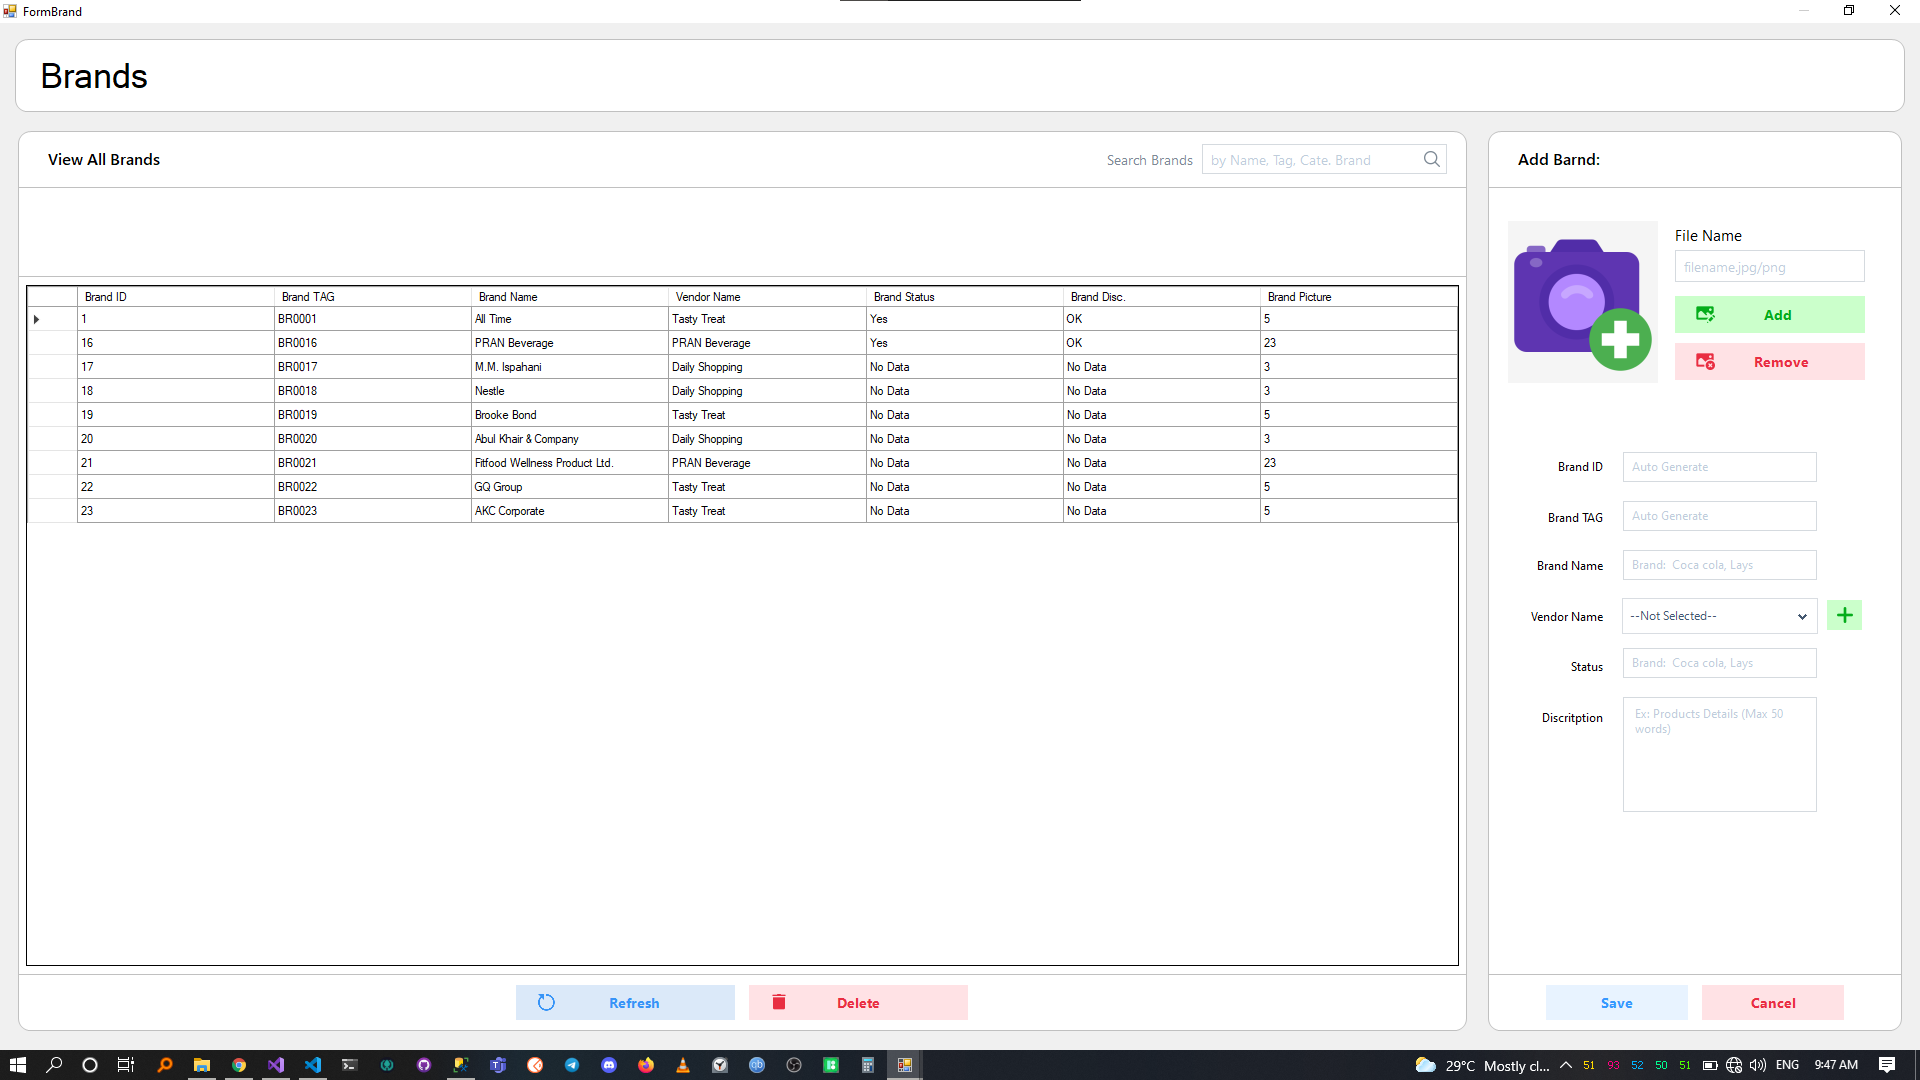Click the search magnifier icon in Search Brands
Image resolution: width=1920 pixels, height=1080 pixels.
[x=1431, y=159]
